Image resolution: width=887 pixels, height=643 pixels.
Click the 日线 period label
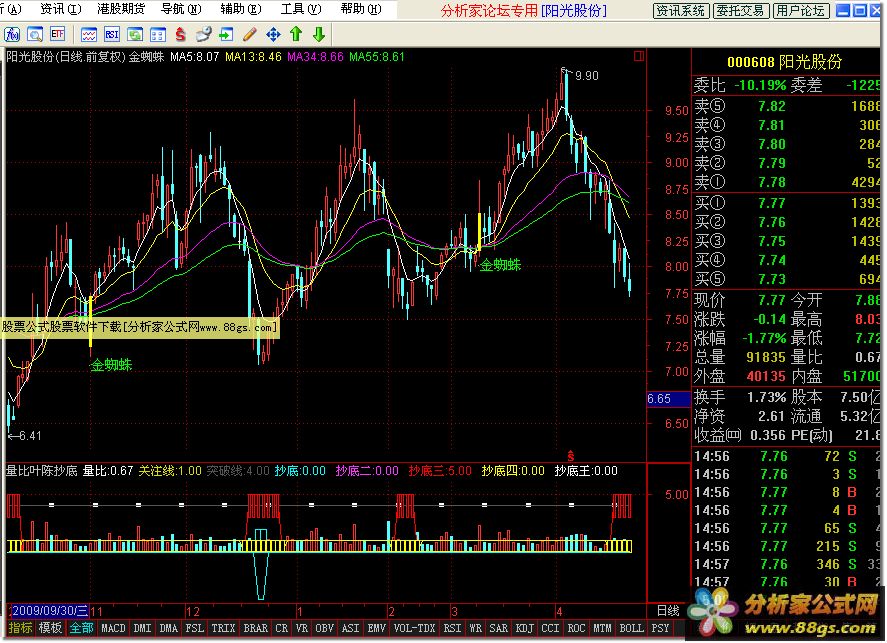(x=668, y=611)
